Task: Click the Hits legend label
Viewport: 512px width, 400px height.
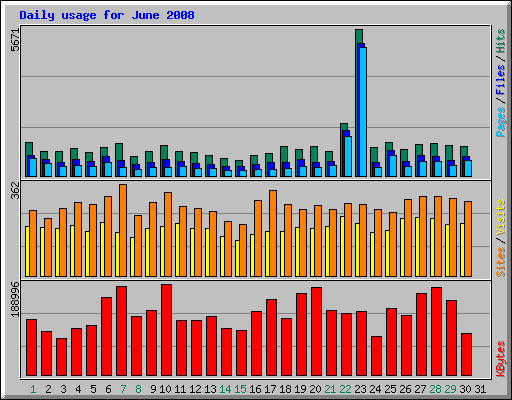Action: (x=501, y=41)
